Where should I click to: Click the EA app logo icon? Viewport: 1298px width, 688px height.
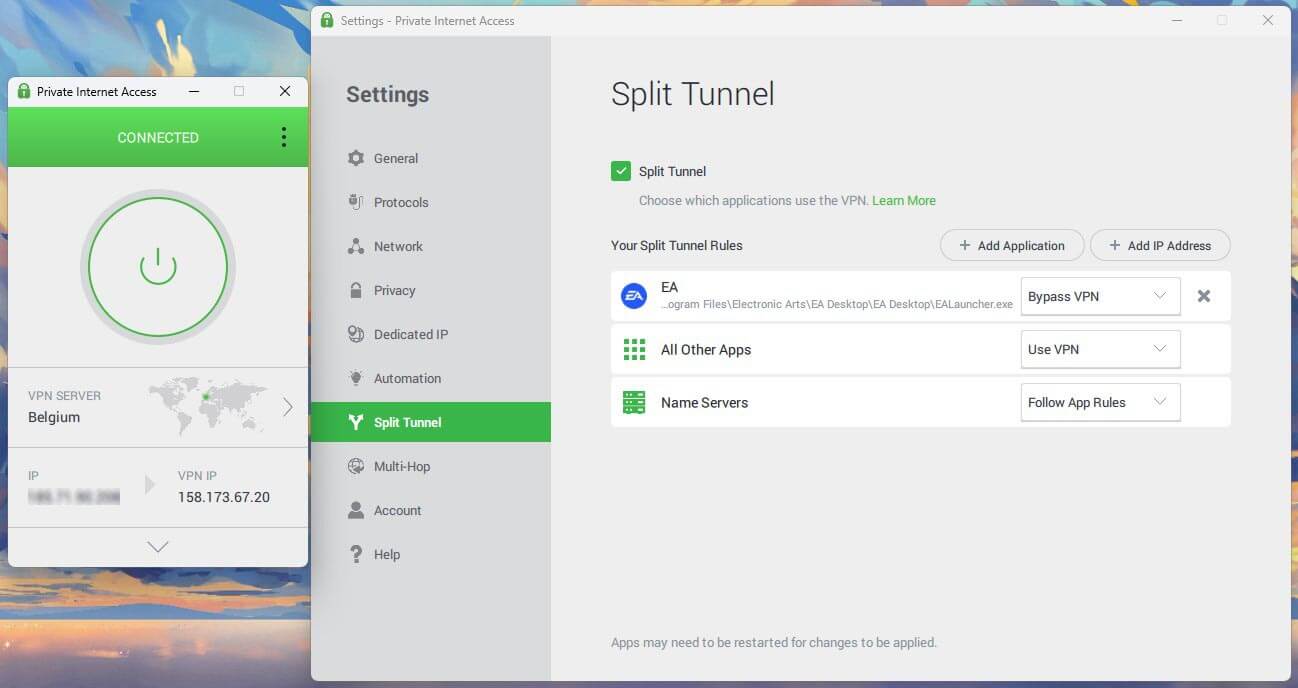tap(634, 296)
